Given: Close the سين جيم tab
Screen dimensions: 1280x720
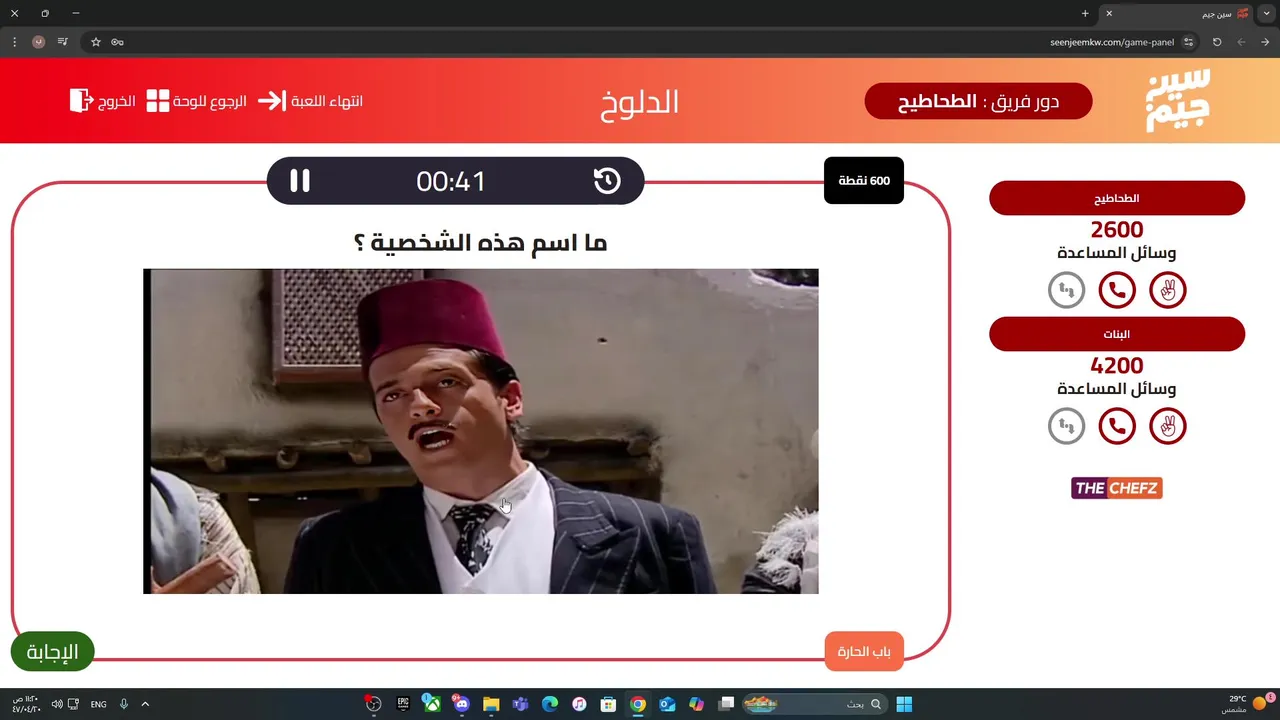Looking at the screenshot, I should click(1108, 13).
